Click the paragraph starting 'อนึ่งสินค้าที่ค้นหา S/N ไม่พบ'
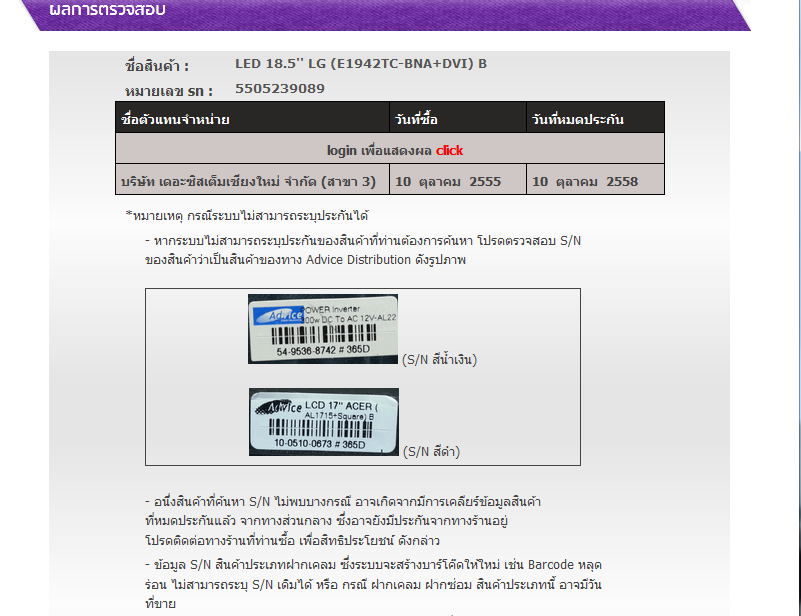The image size is (801, 616). [343, 521]
